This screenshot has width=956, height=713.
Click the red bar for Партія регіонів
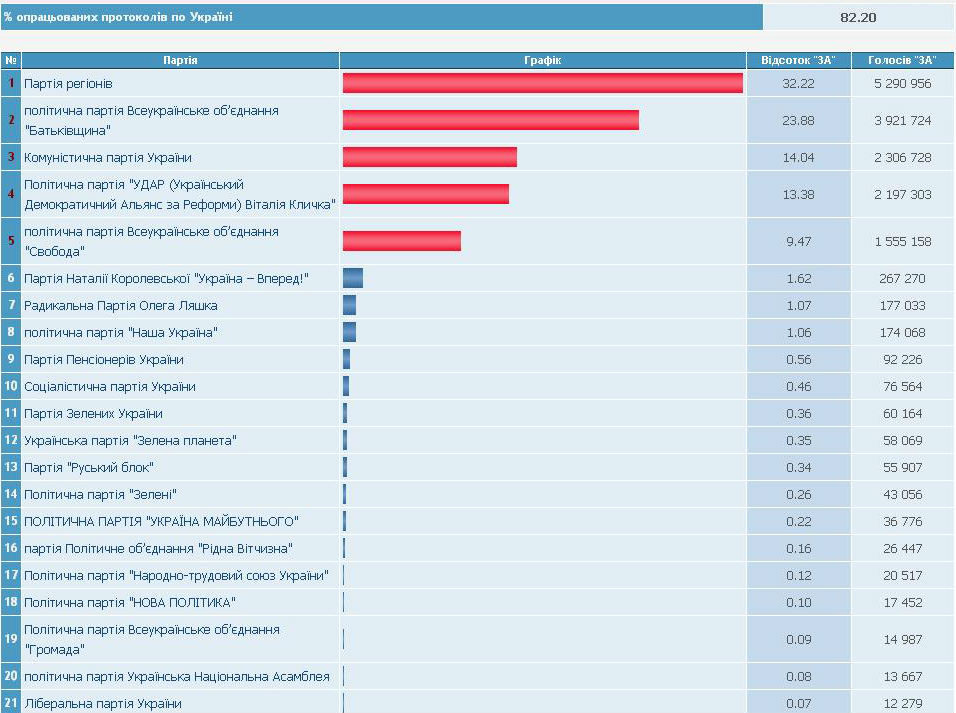543,83
